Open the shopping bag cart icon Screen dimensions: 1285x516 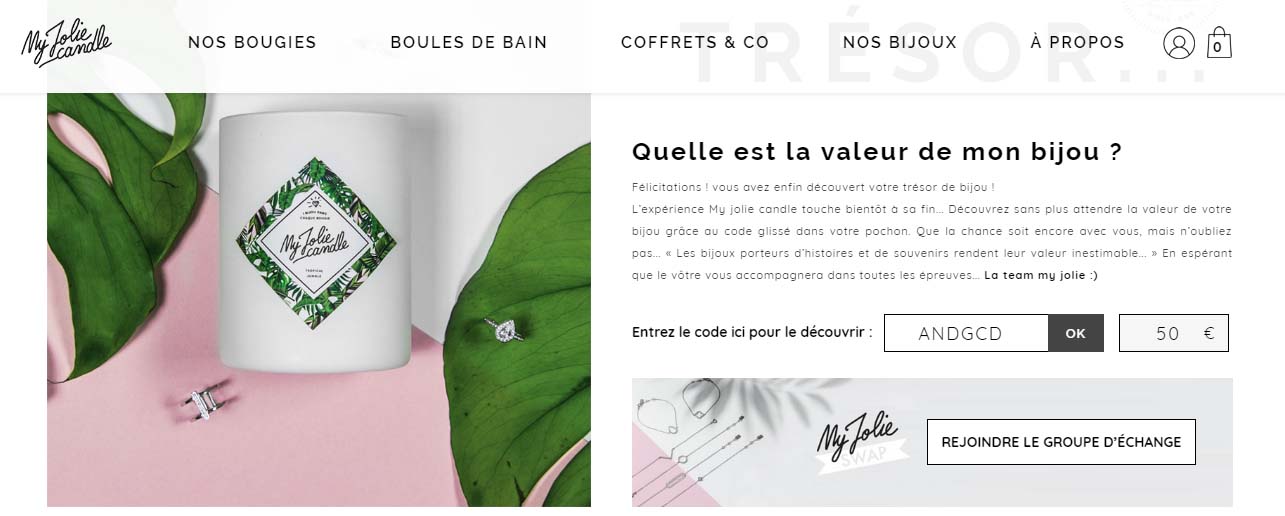1218,43
